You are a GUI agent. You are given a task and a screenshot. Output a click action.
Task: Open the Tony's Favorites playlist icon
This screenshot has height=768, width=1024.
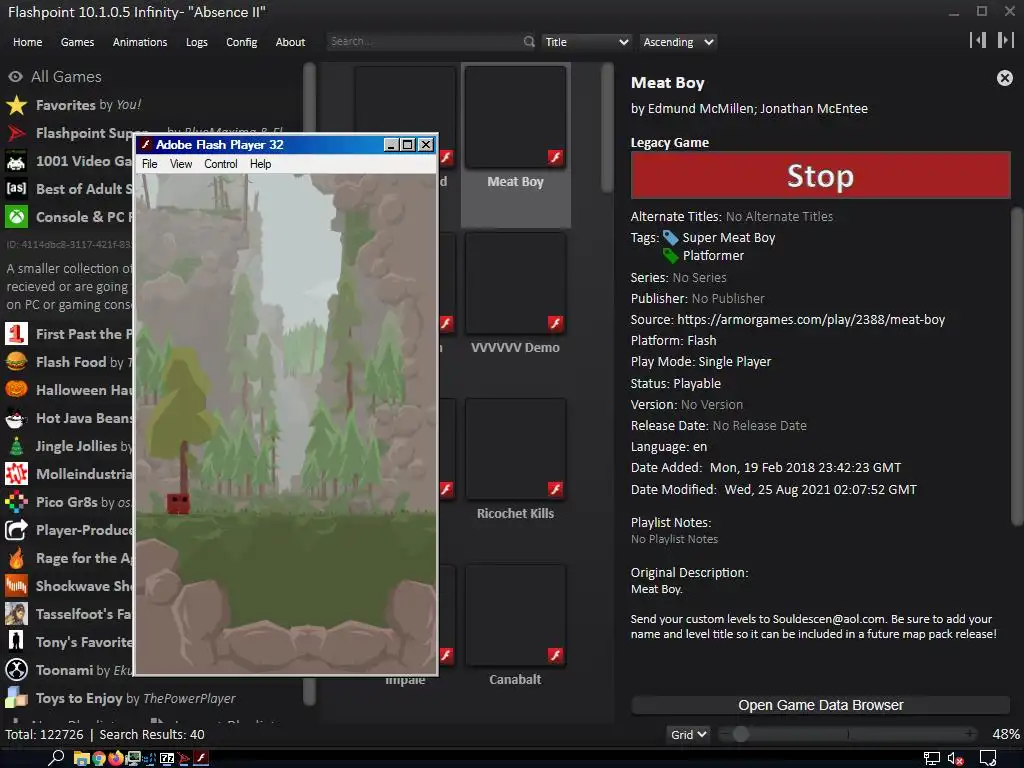pos(16,642)
